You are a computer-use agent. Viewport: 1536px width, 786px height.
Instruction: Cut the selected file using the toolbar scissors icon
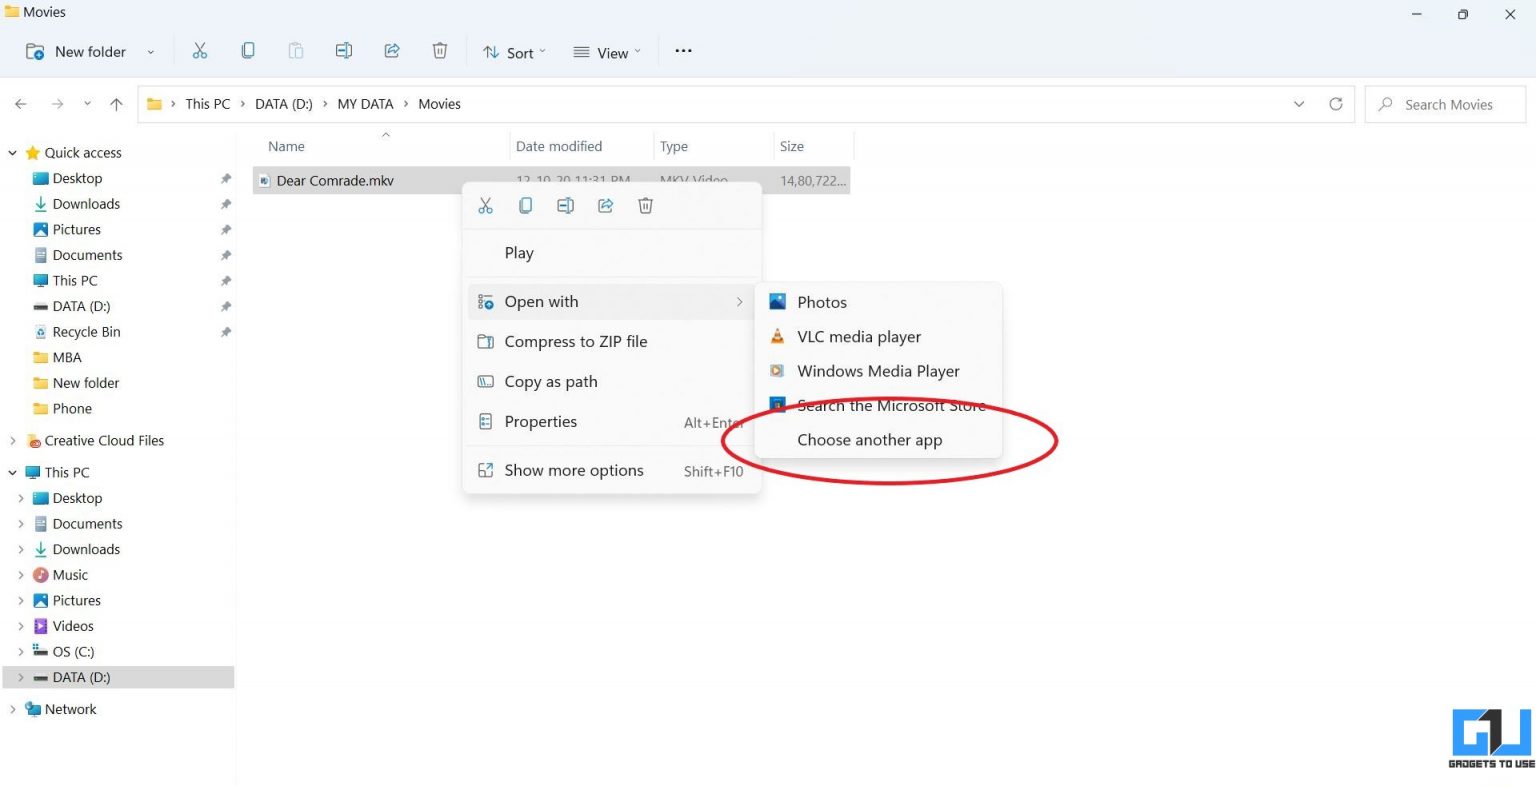199,50
